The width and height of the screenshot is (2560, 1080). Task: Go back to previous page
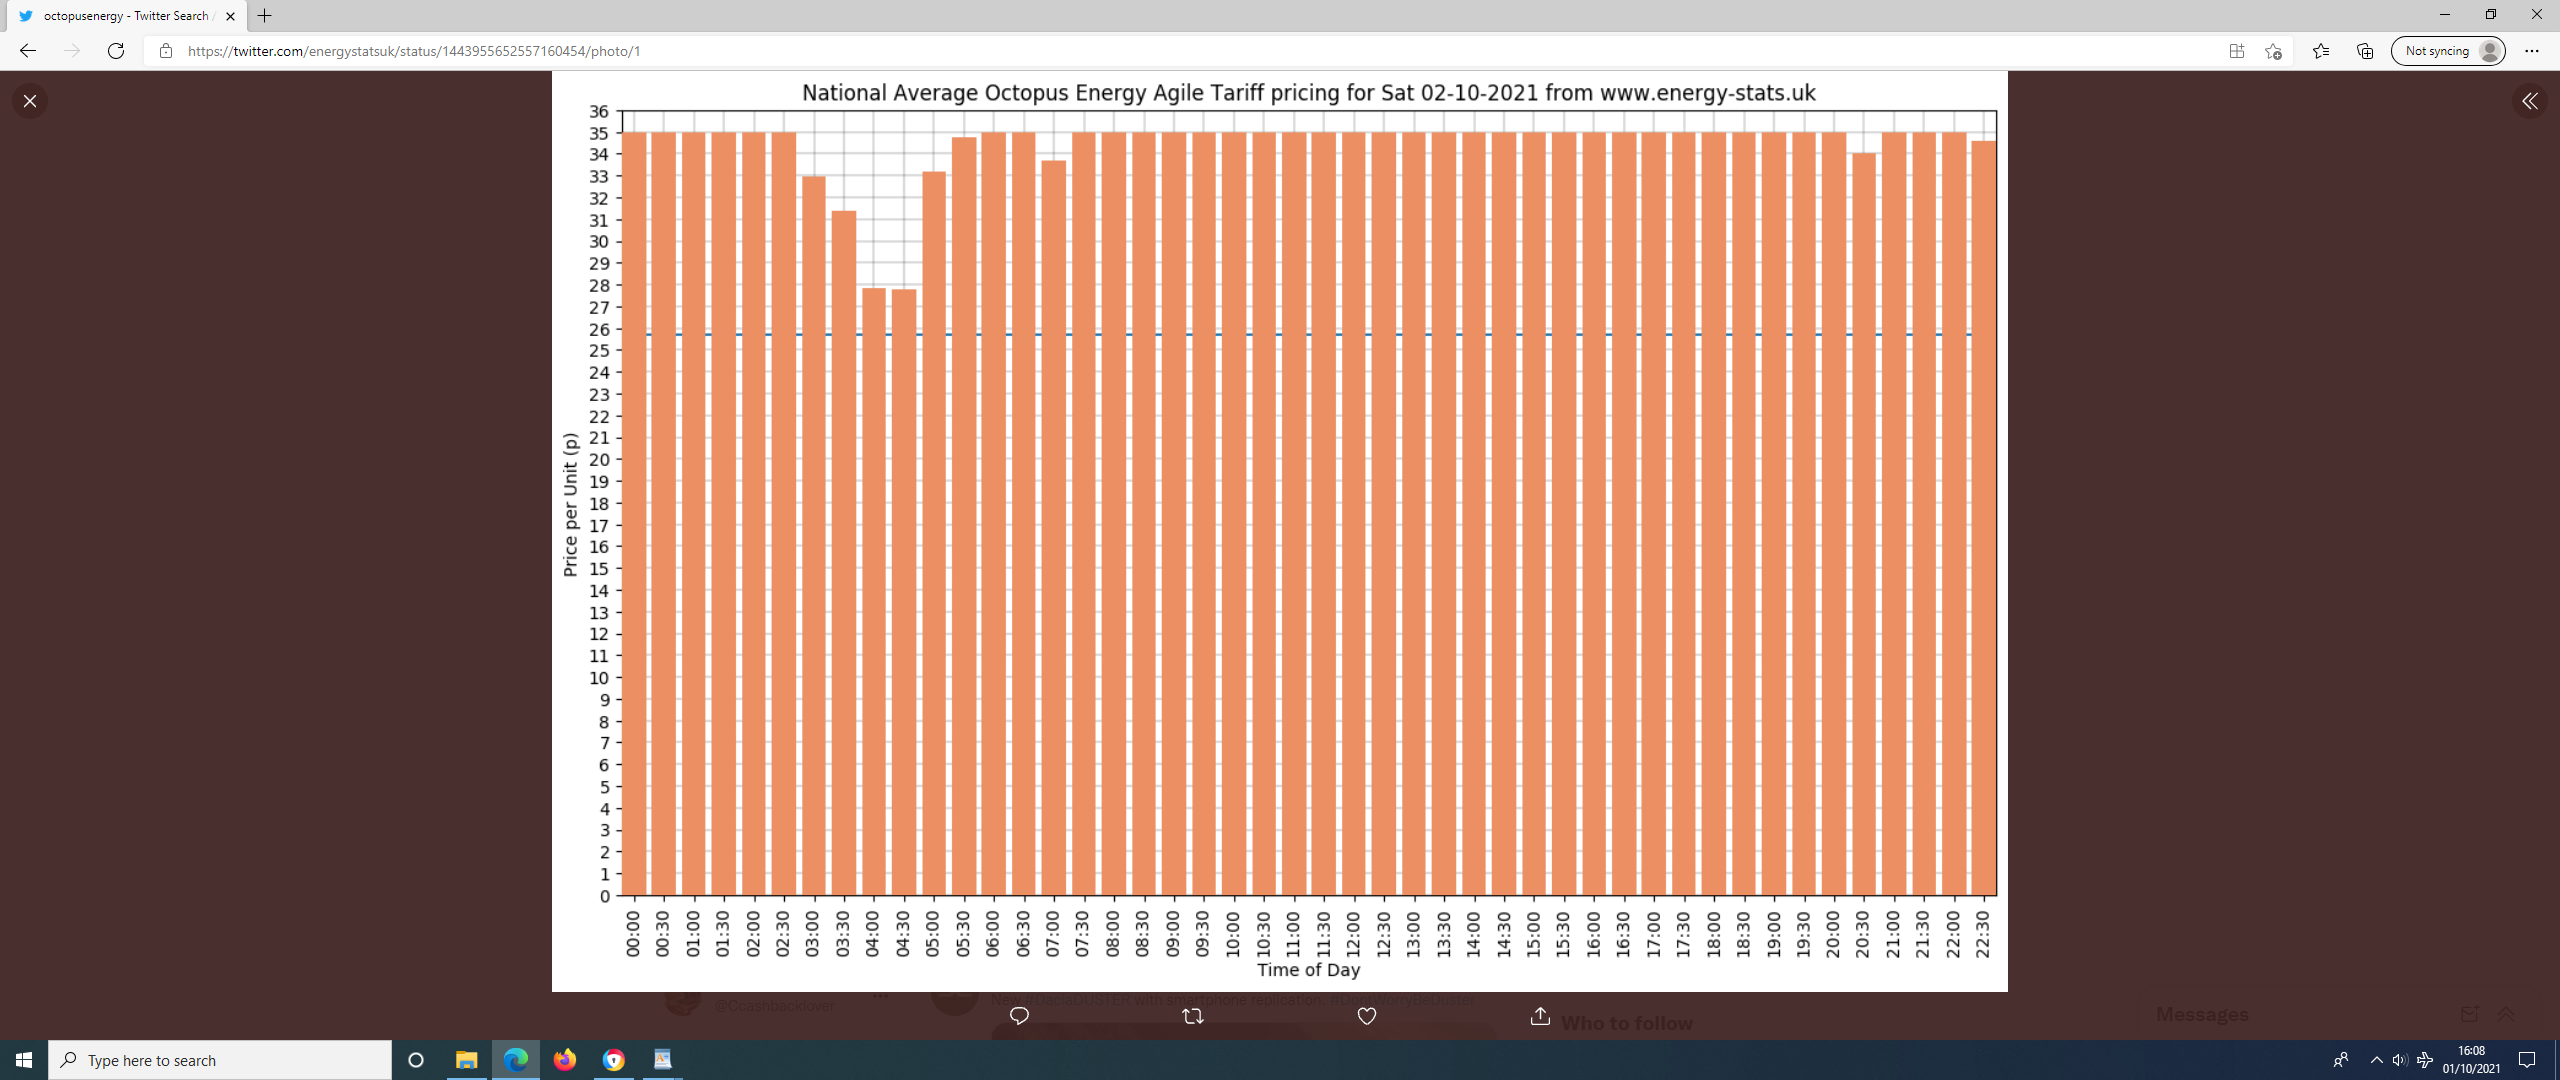coord(28,51)
